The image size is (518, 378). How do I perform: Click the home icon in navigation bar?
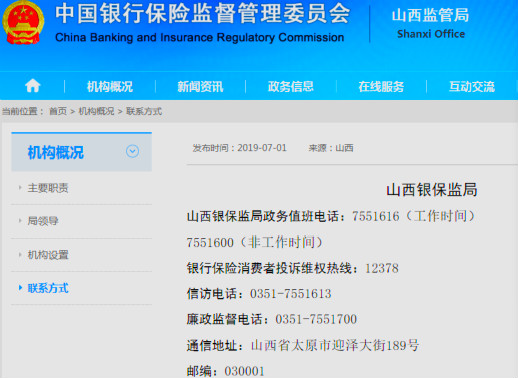pos(33,86)
